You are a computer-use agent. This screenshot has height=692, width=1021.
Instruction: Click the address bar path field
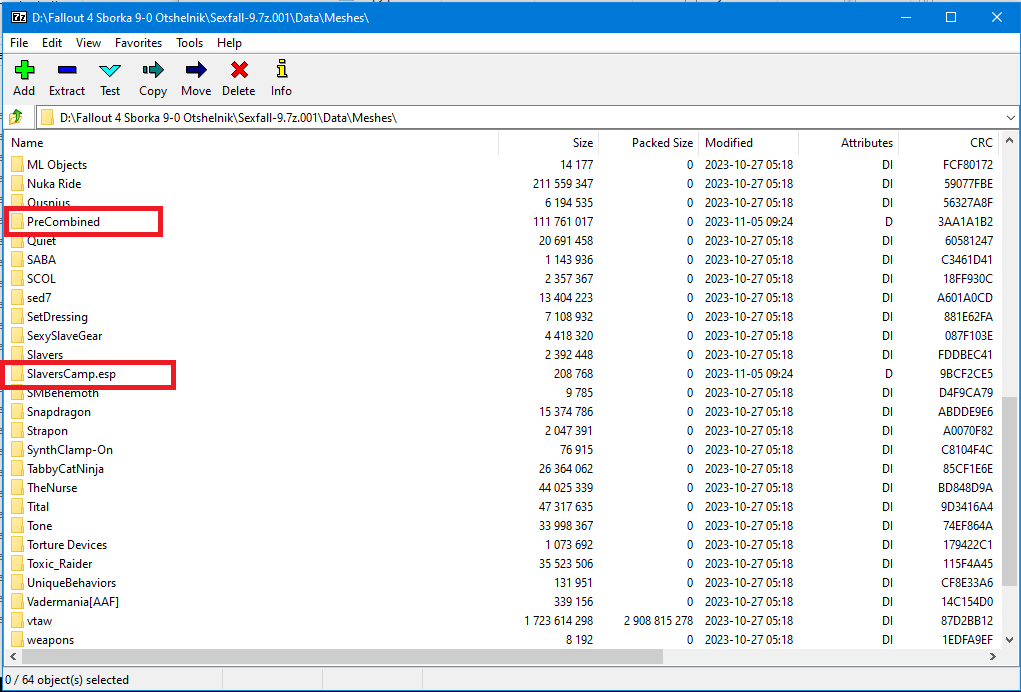point(500,118)
